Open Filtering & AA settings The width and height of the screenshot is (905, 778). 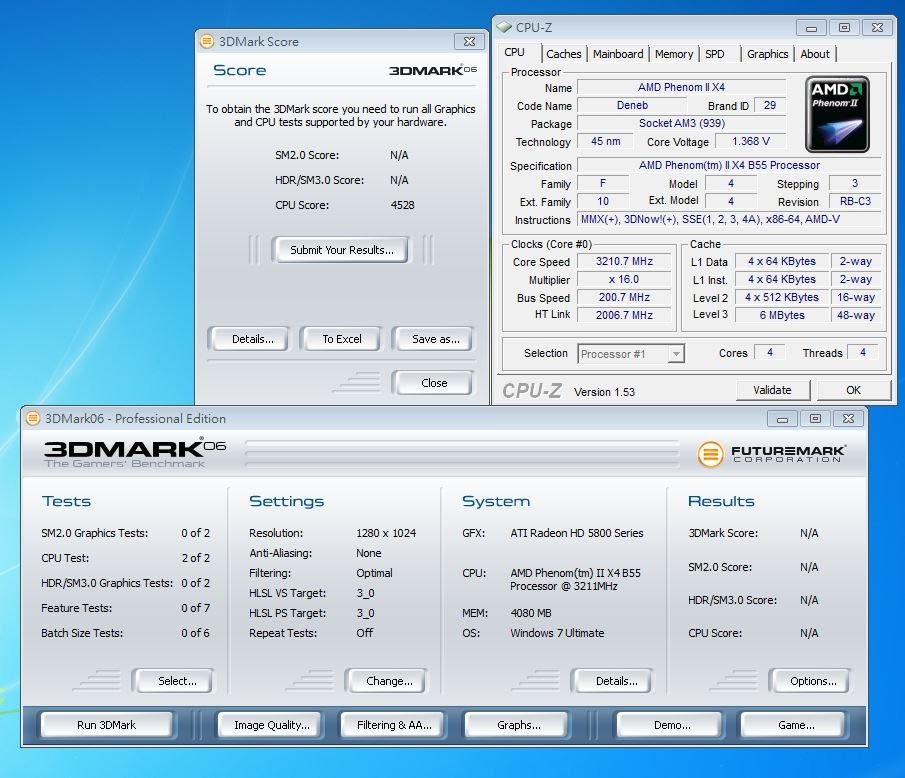coord(394,725)
